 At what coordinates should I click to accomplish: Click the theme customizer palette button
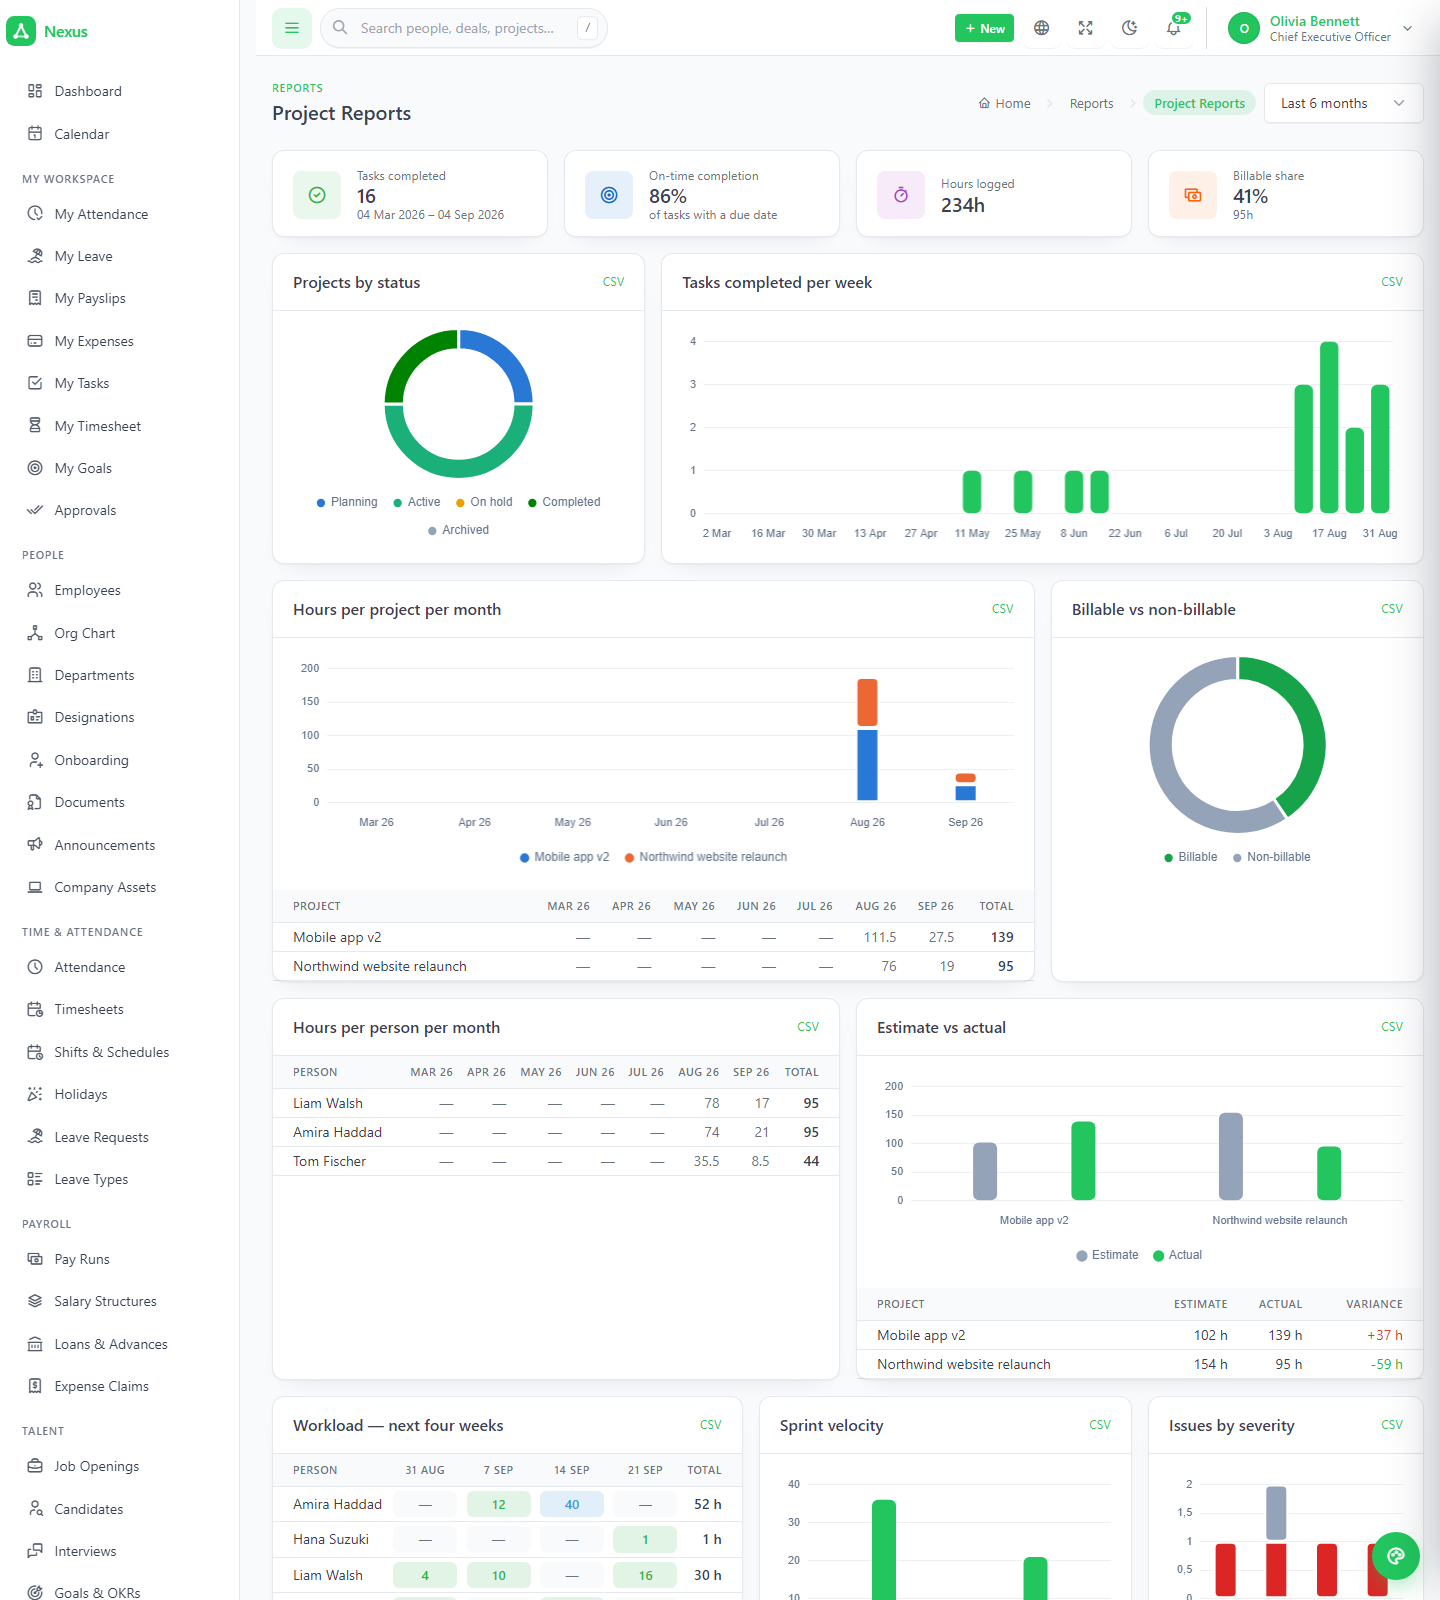[x=1396, y=1556]
